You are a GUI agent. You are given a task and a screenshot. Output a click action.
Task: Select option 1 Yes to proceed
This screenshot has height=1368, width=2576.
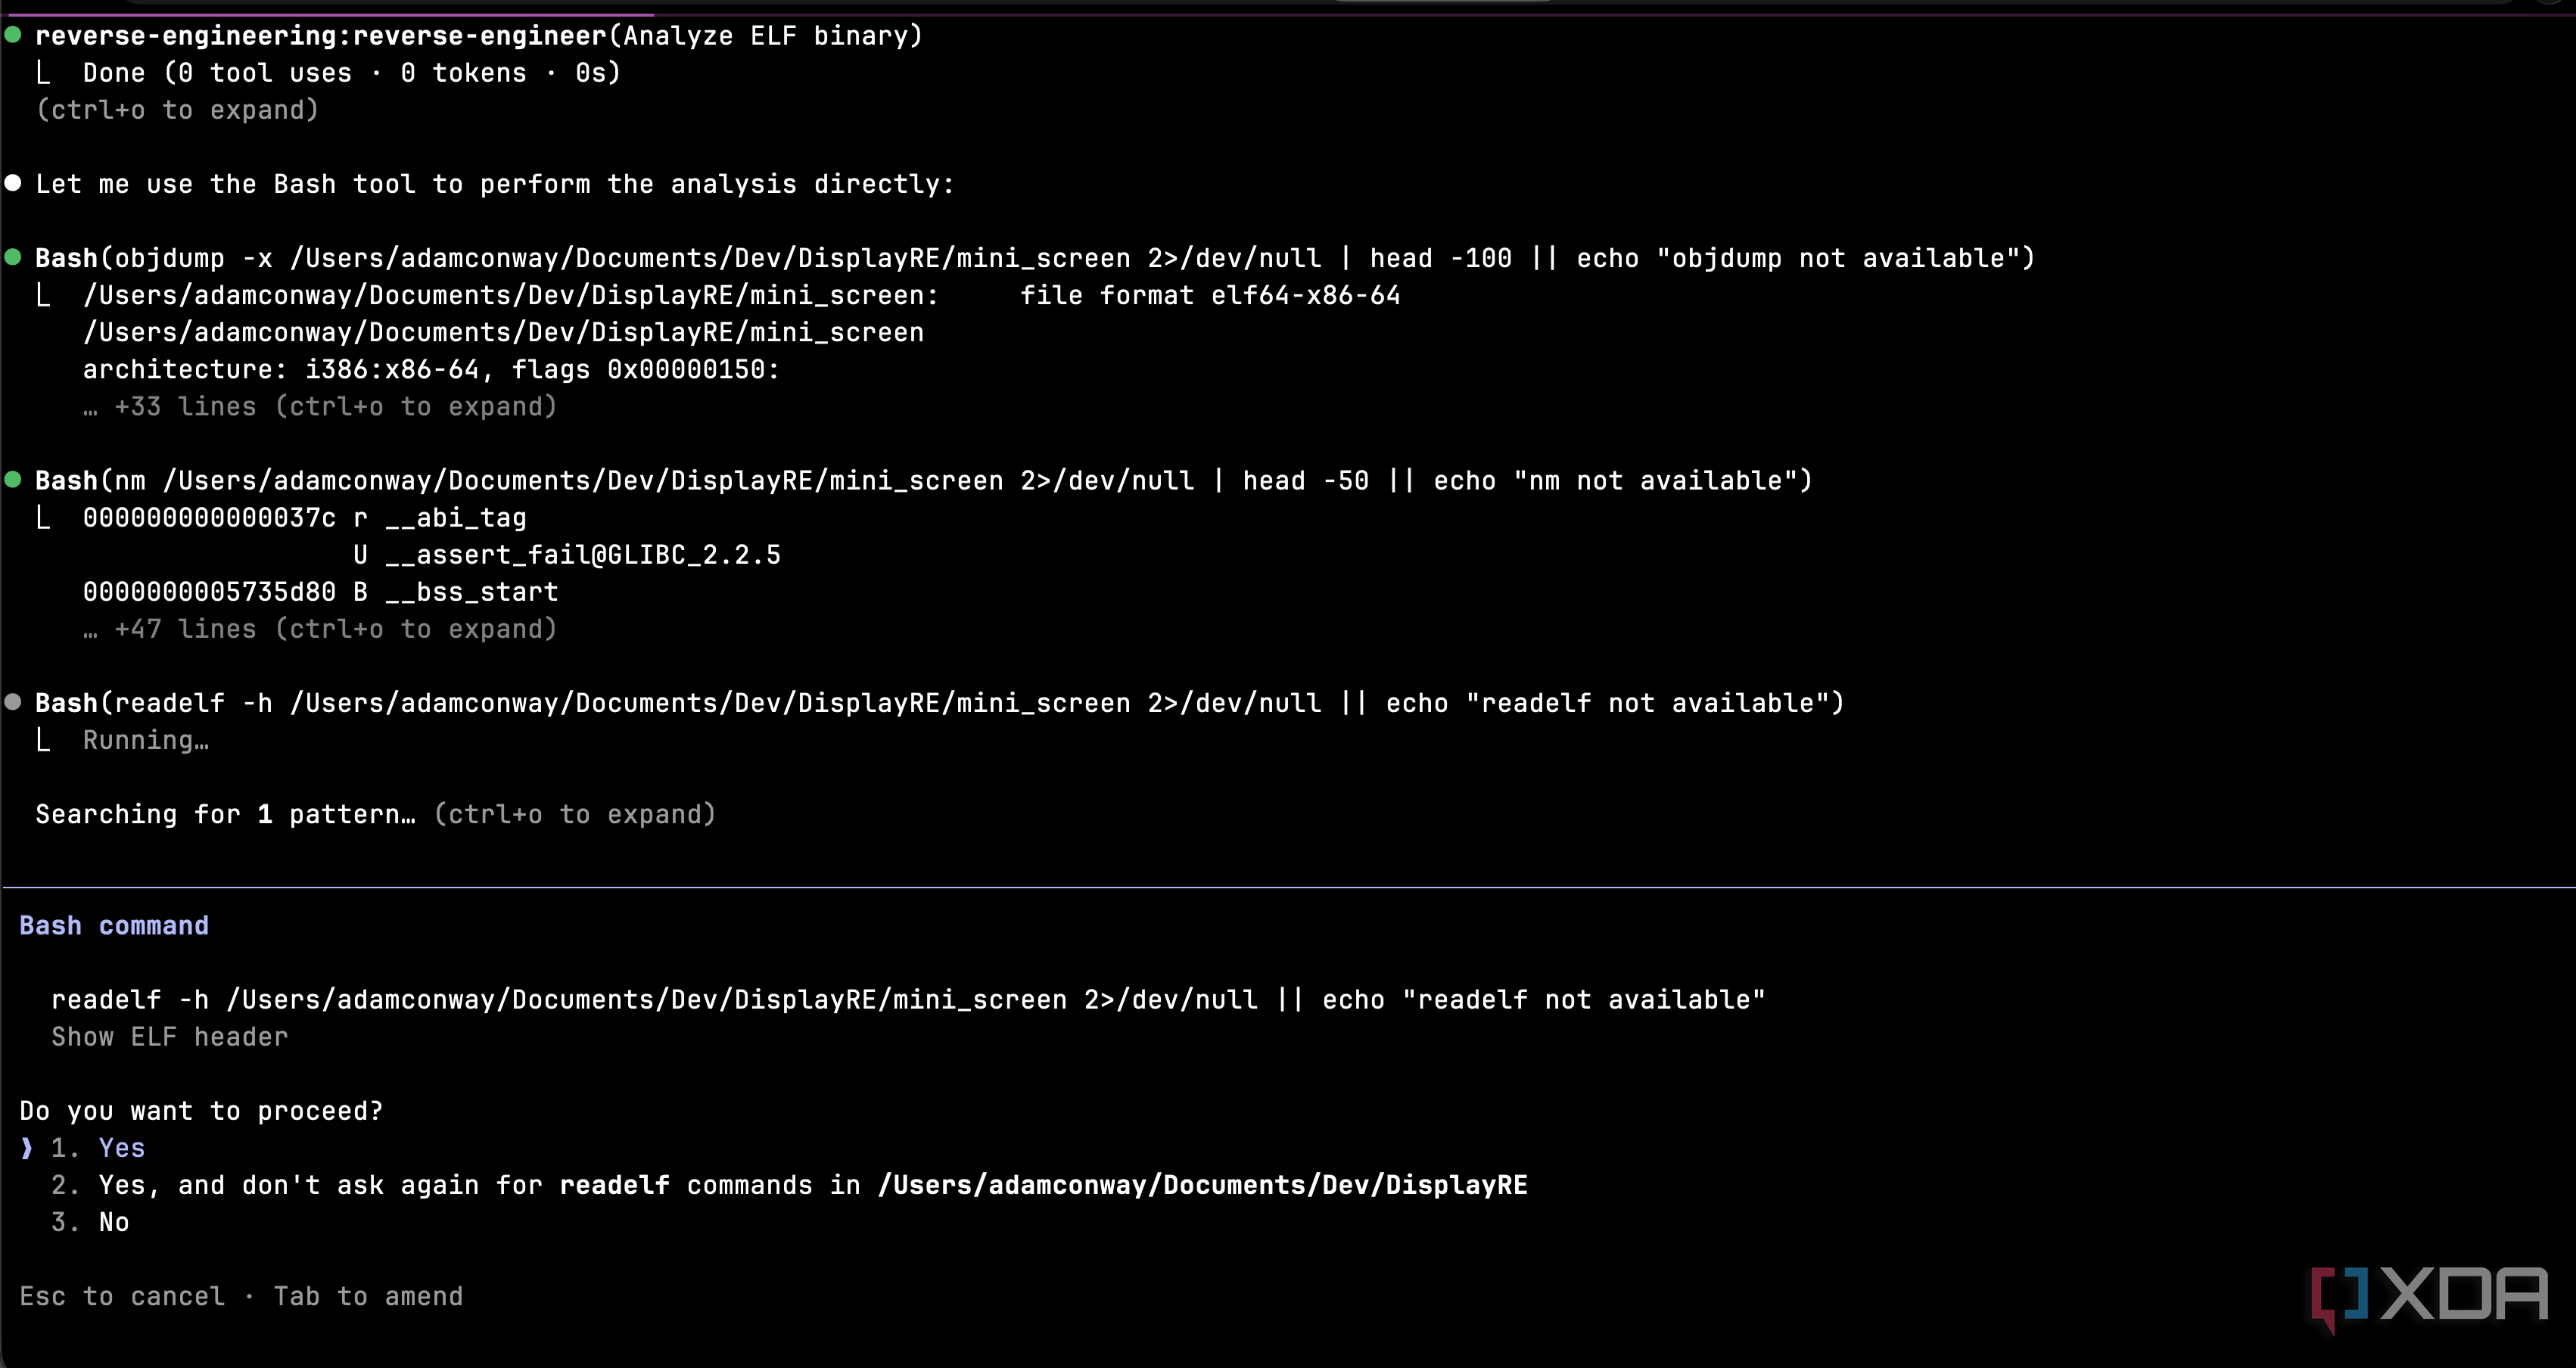[98, 1148]
